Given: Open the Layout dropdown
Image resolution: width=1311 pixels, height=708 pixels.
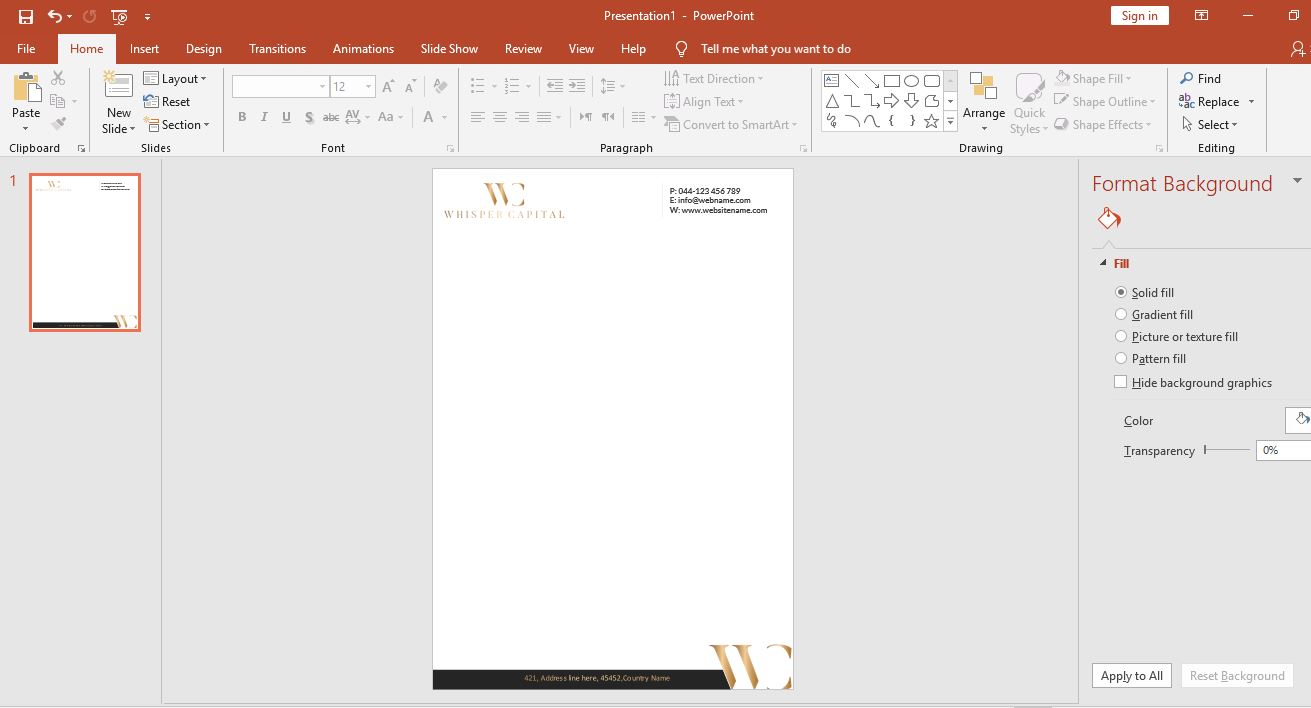Looking at the screenshot, I should click(175, 79).
